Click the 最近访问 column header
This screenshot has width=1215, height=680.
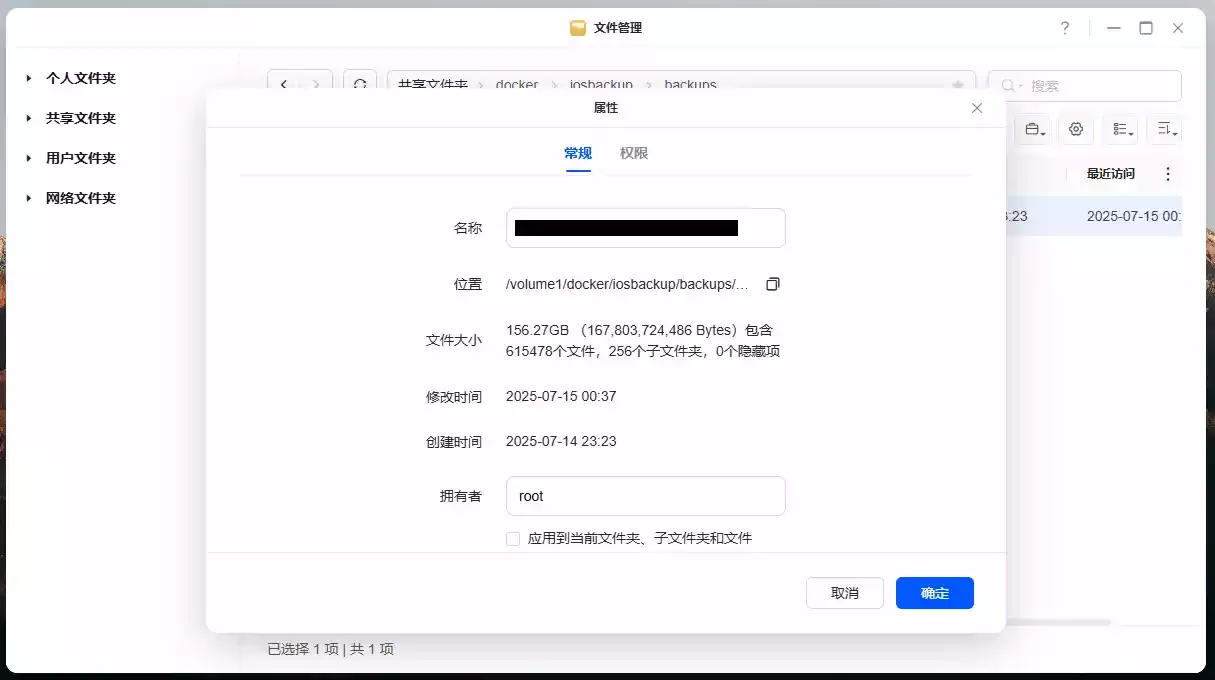(1111, 174)
